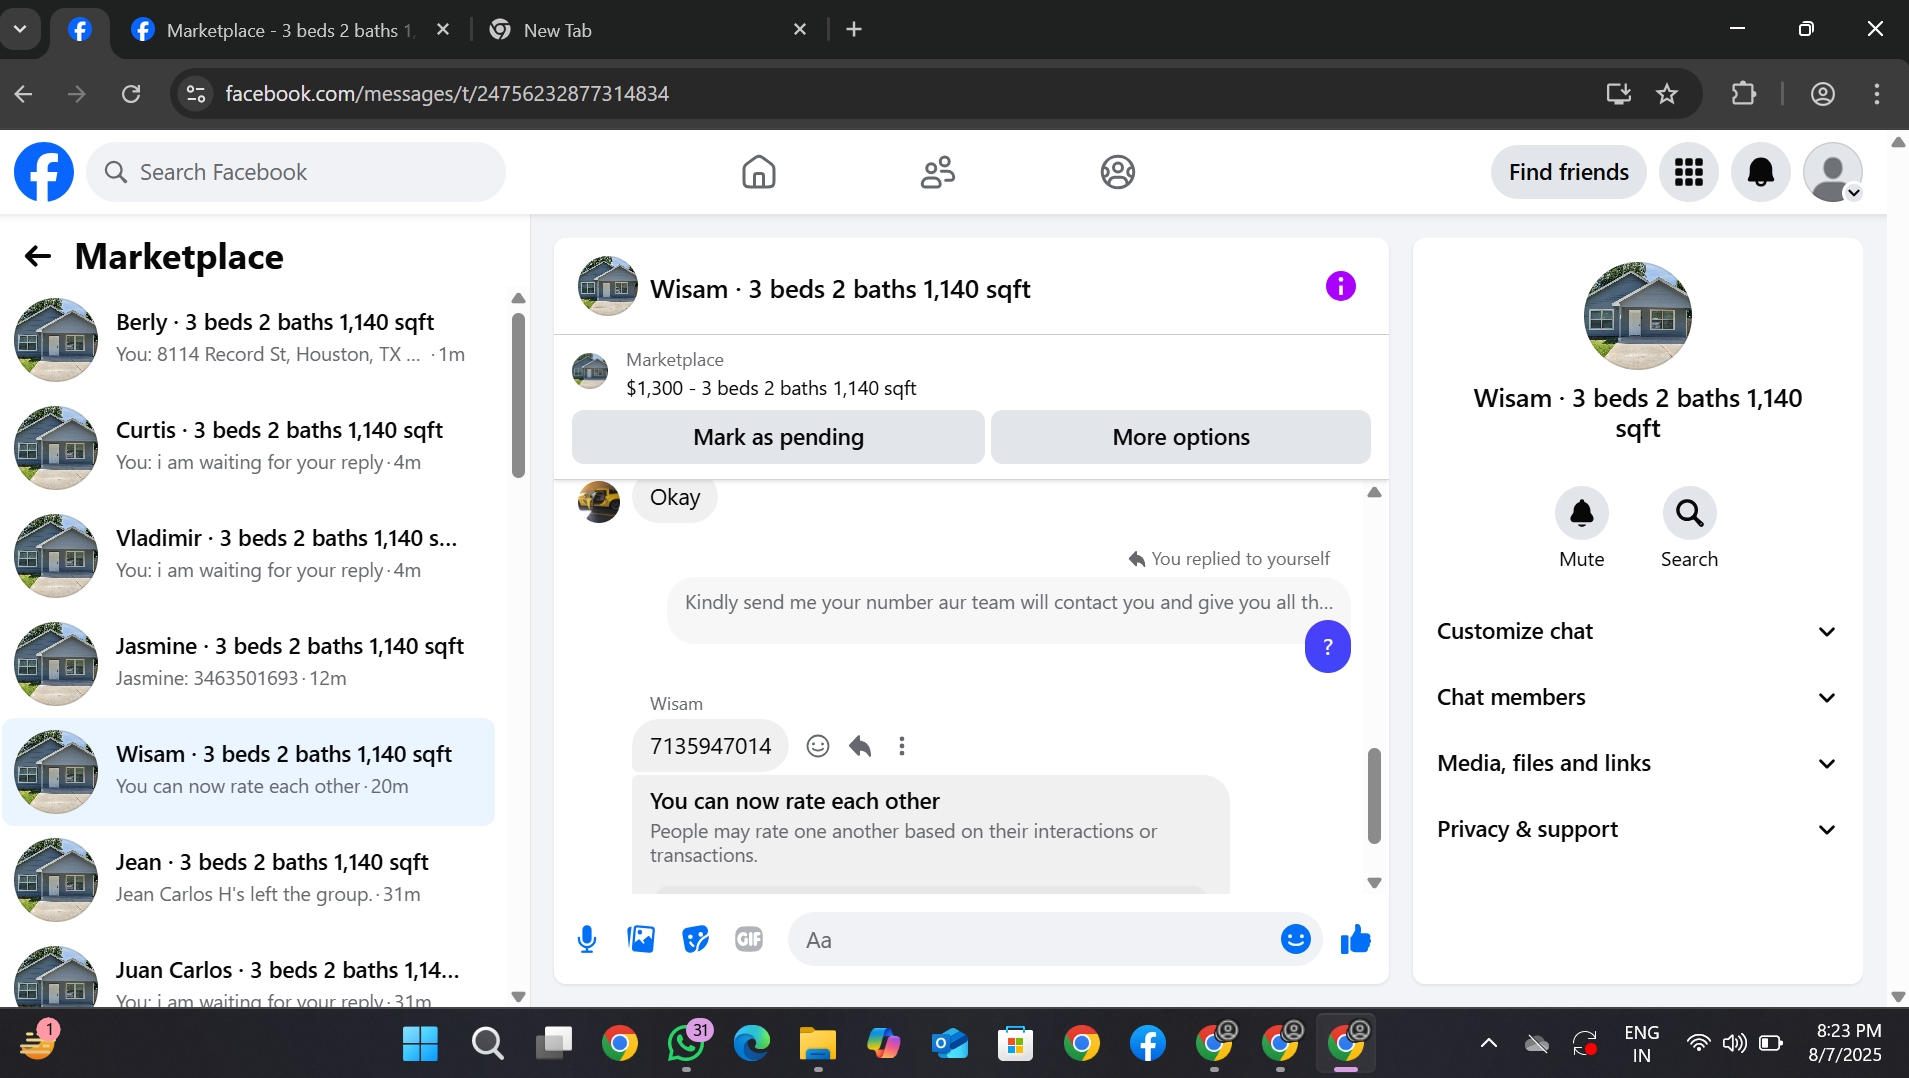Open conversation information purple icon
Viewport: 1909px width, 1078px height.
coord(1341,287)
